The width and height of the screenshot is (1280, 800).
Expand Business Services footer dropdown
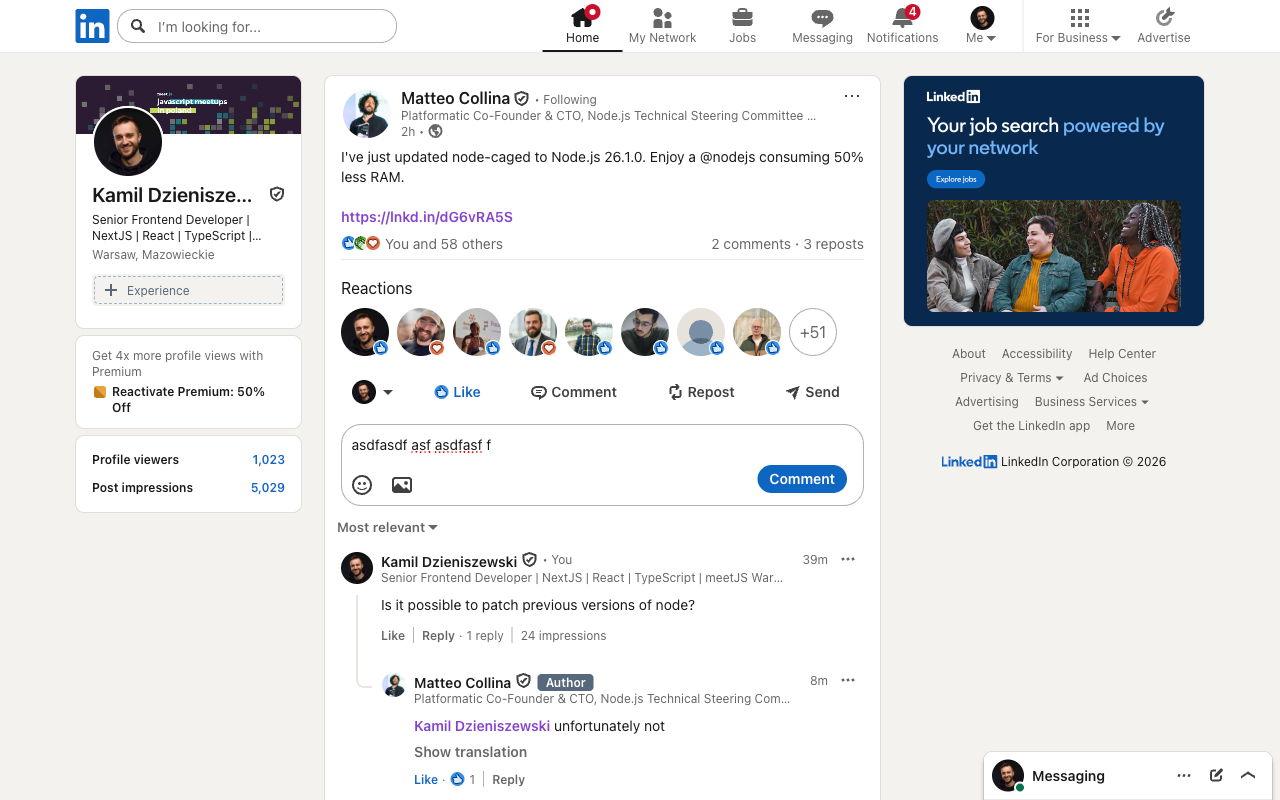point(1091,402)
